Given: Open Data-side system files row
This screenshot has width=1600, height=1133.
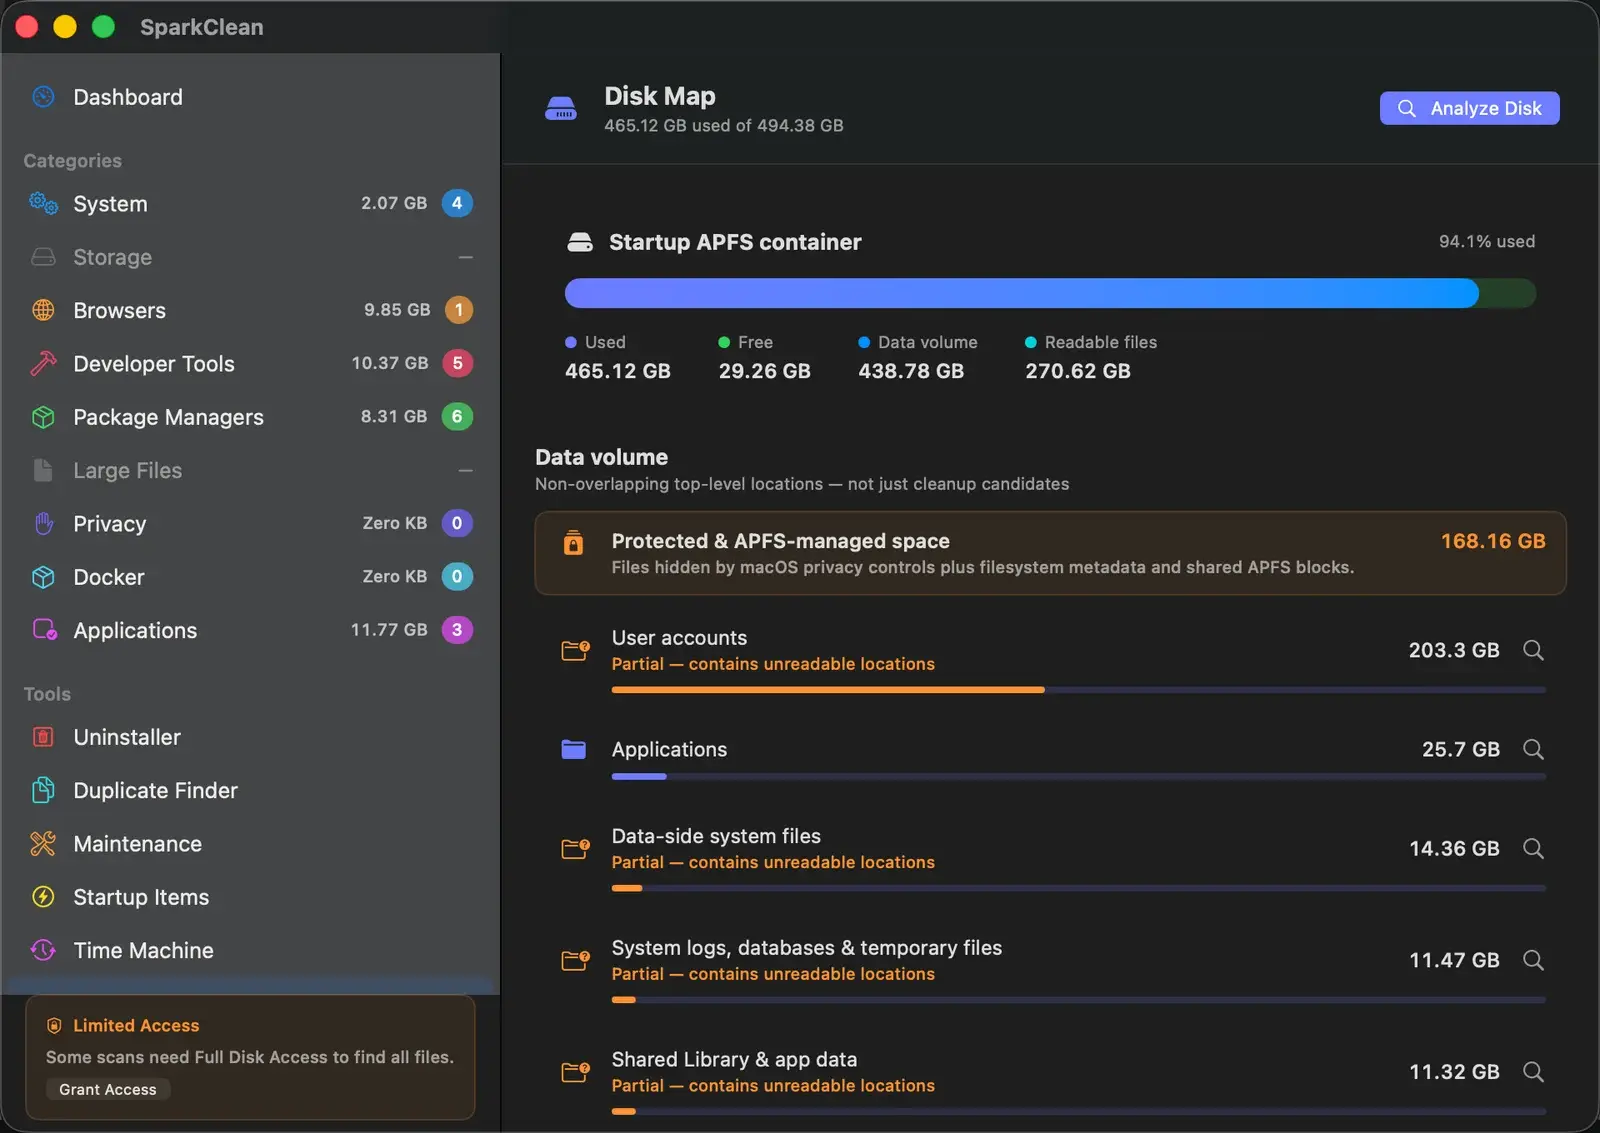Looking at the screenshot, I should pos(1051,858).
